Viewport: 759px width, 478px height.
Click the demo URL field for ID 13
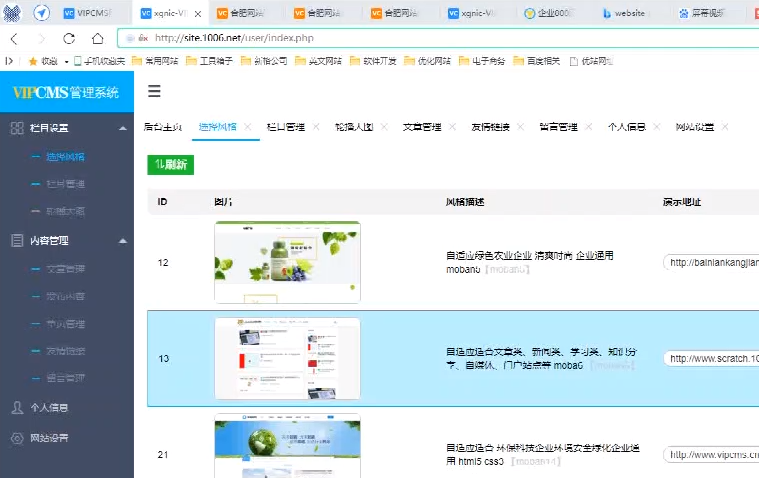[710, 358]
